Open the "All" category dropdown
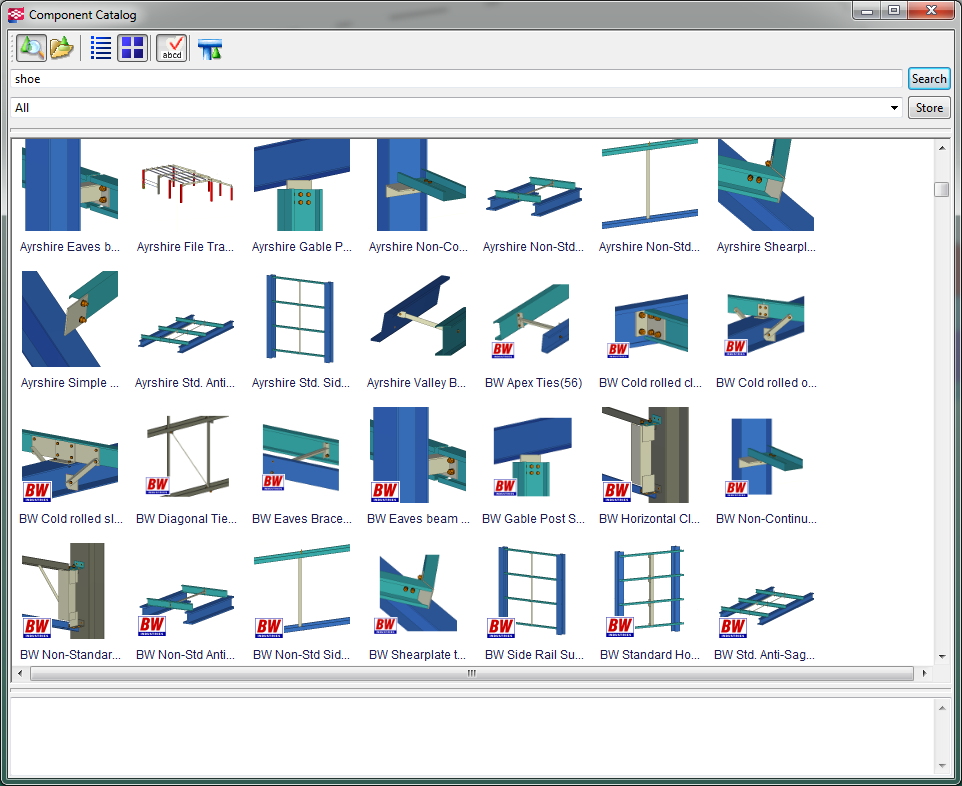Screen dimensions: 962x786 pos(456,107)
